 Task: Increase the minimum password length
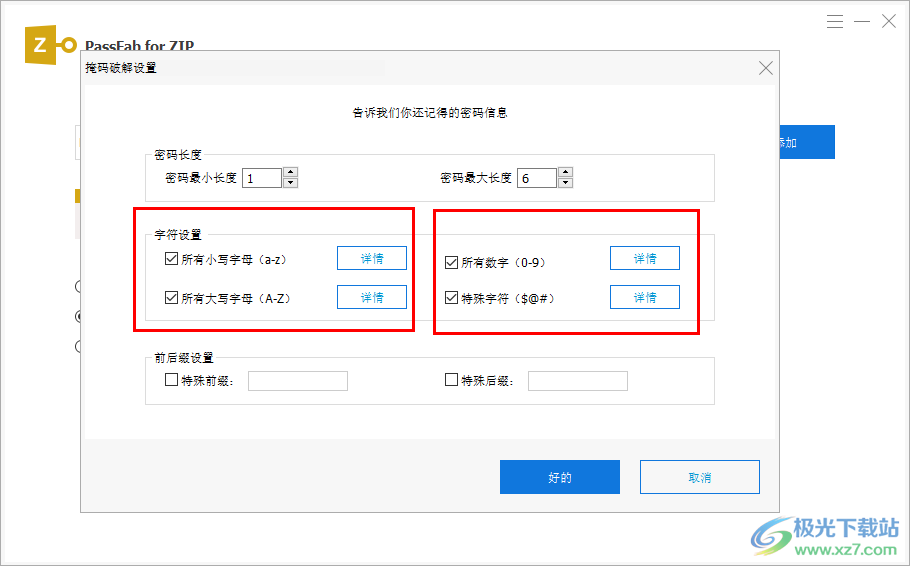pos(290,172)
